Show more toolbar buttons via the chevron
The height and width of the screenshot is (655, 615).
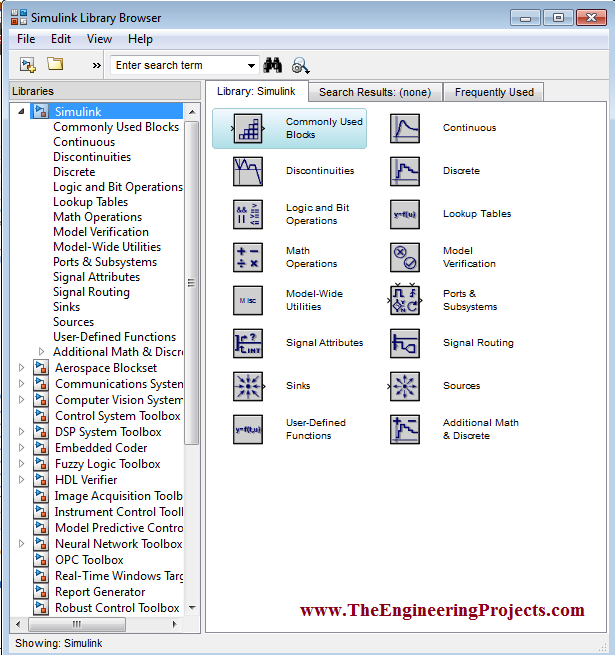pos(97,66)
